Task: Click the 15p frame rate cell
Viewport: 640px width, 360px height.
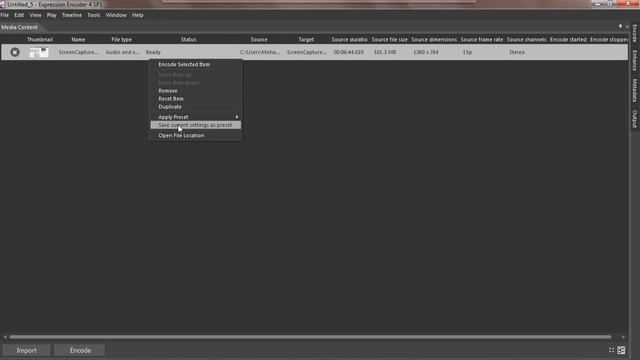Action: [x=467, y=52]
